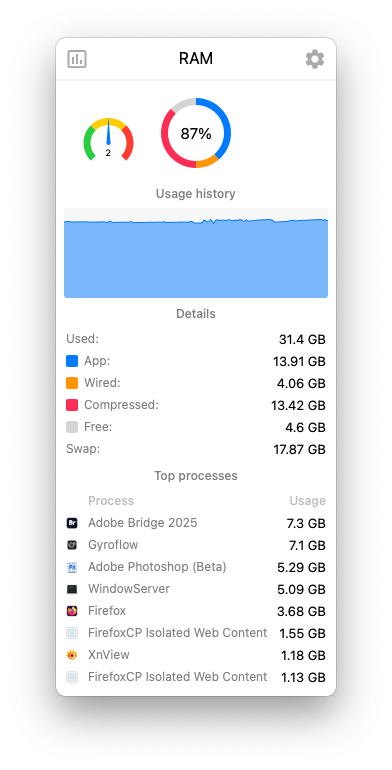392x770 pixels.
Task: Select the 1.13 GB FirefoxCP Isolated Web Content row
Action: coord(196,677)
